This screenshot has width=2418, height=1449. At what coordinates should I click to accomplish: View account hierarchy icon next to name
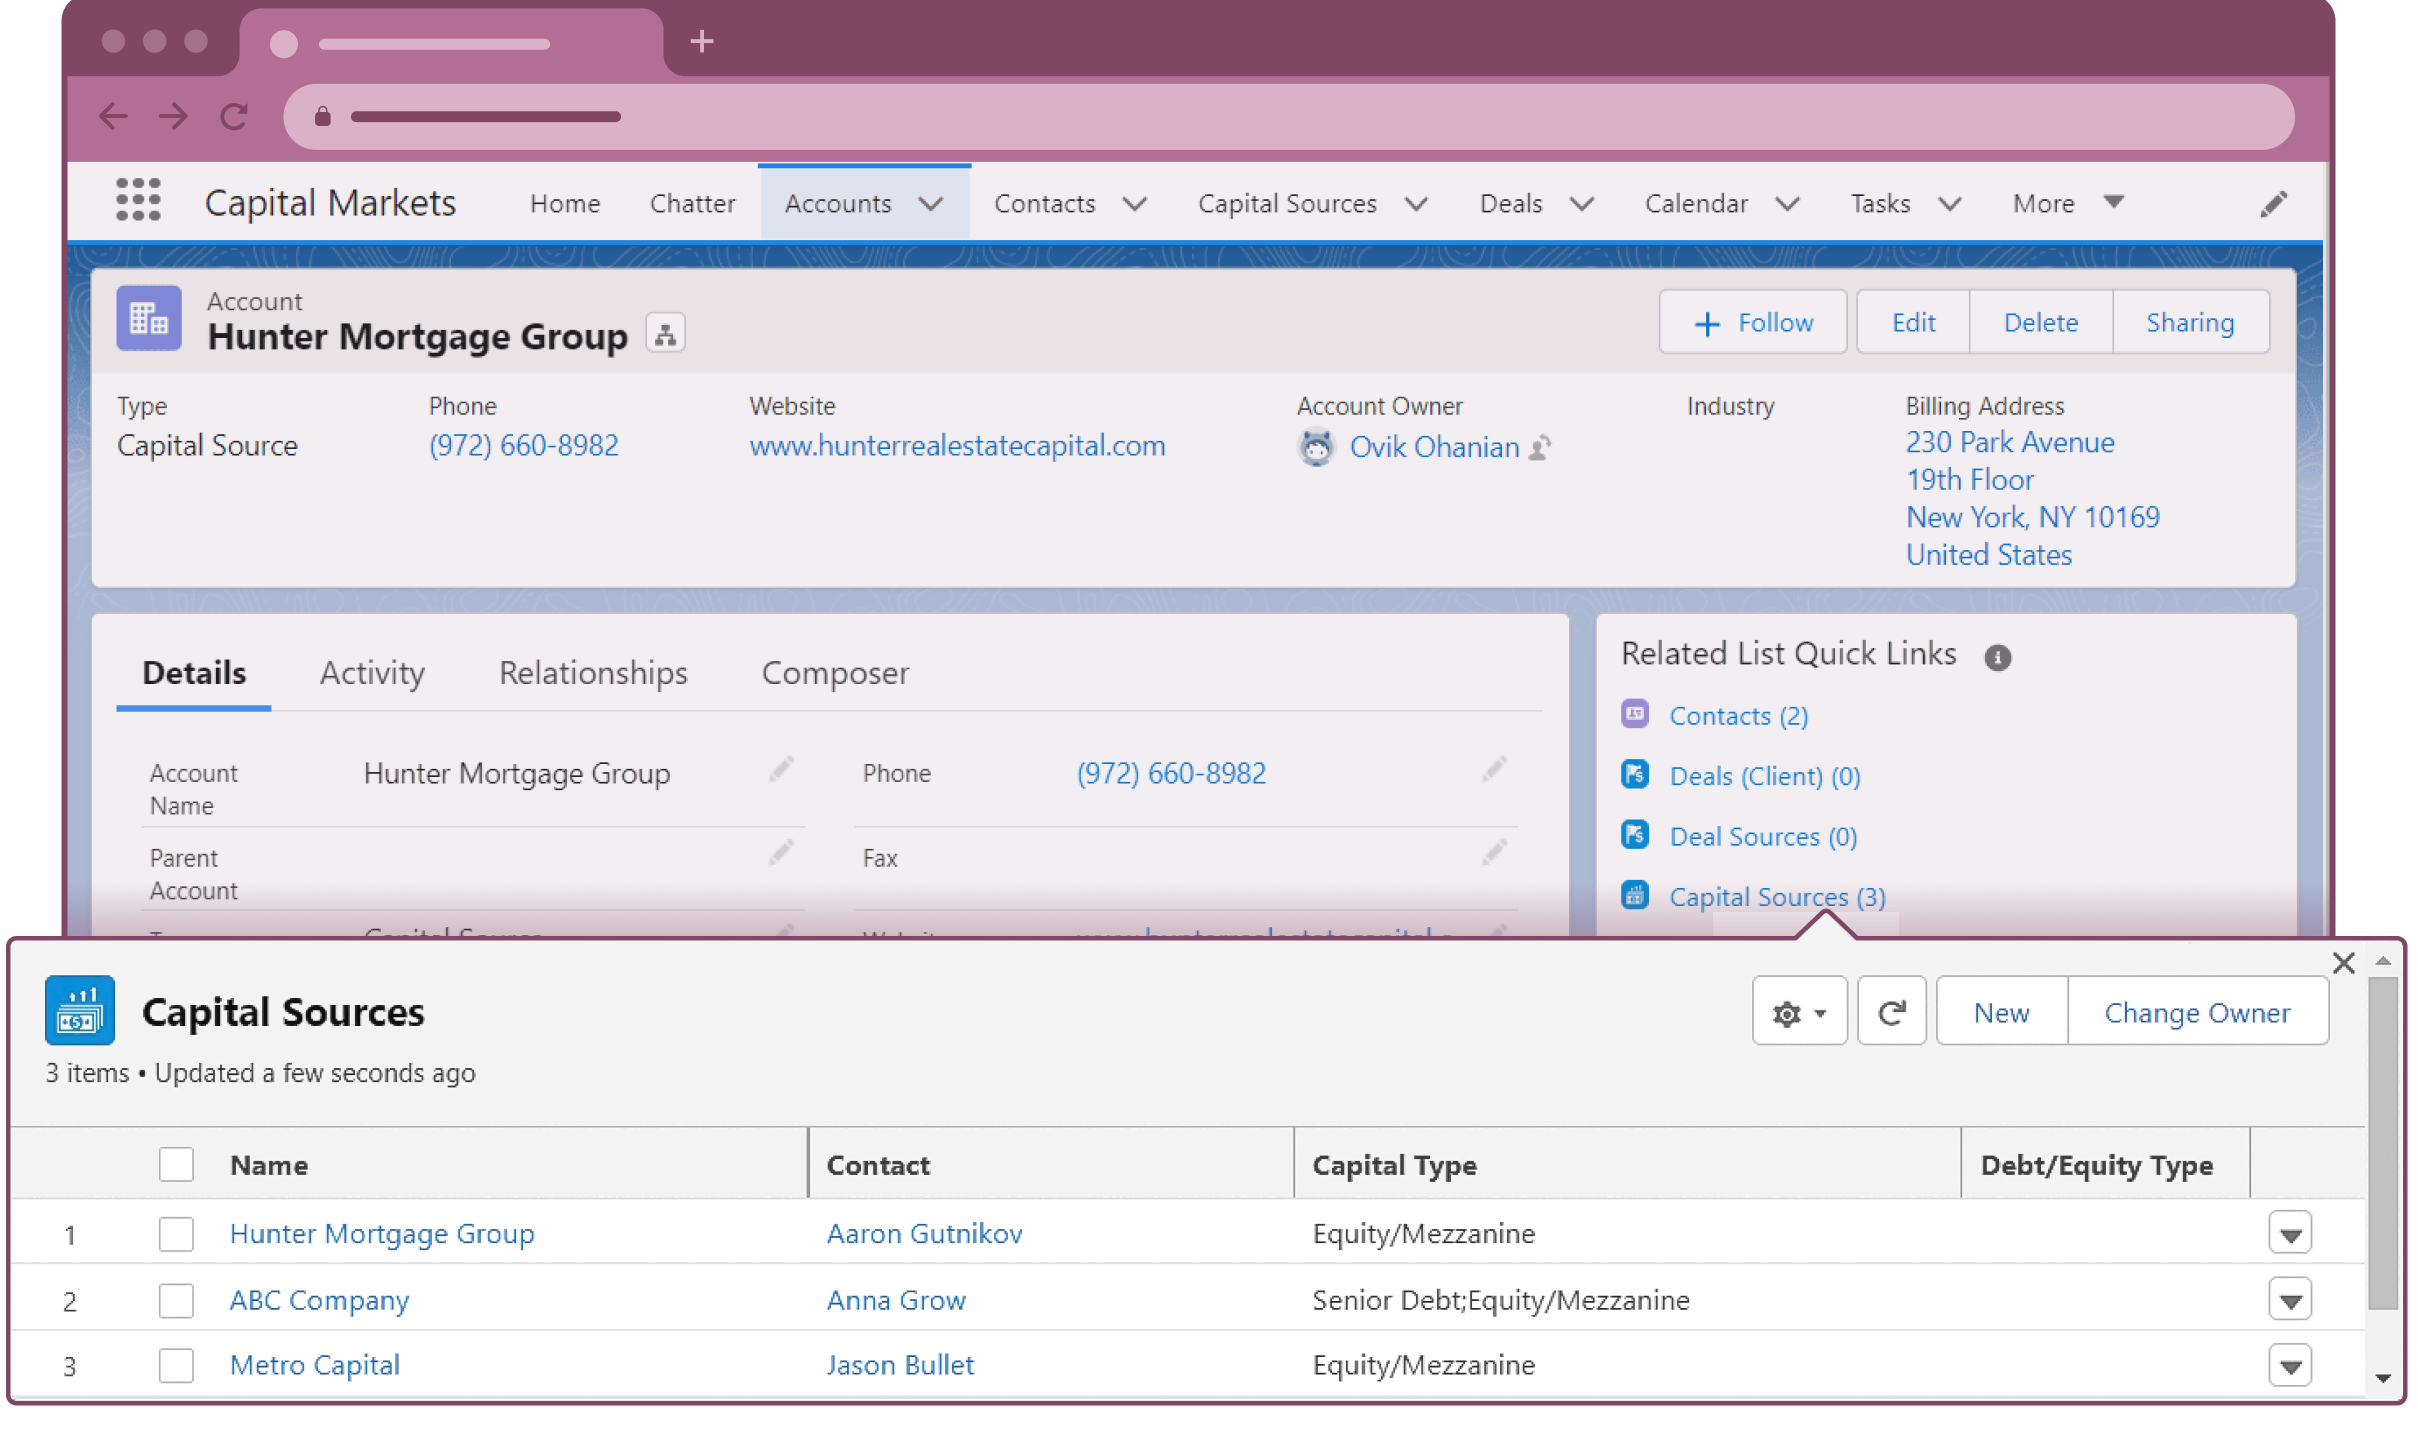665,334
